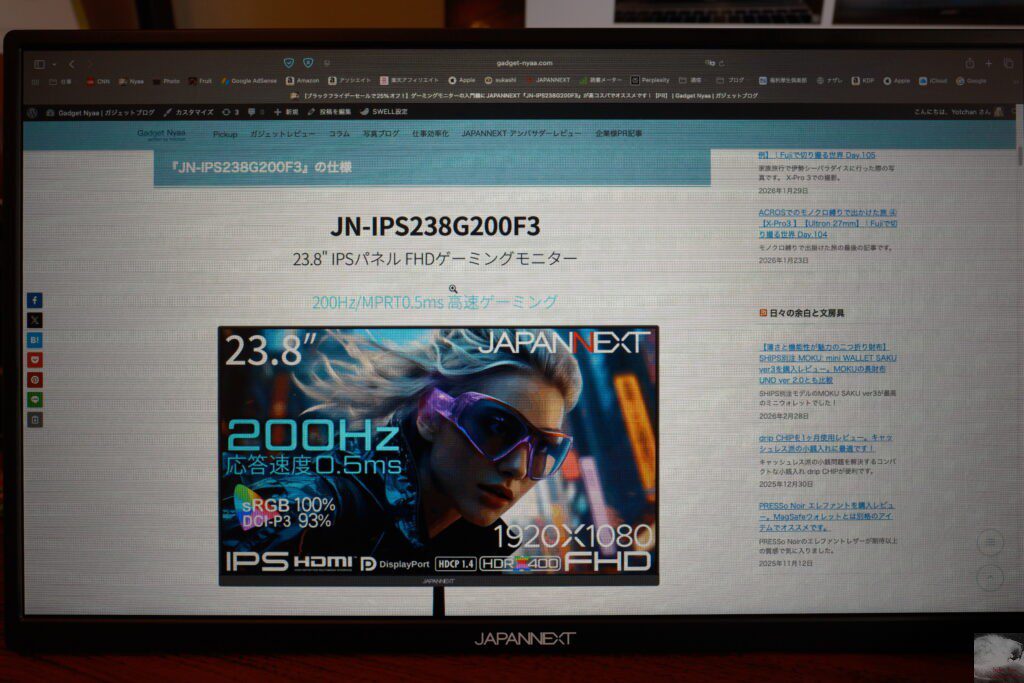Image resolution: width=1024 pixels, height=683 pixels.
Task: Share the article via LINE
Action: 35,400
